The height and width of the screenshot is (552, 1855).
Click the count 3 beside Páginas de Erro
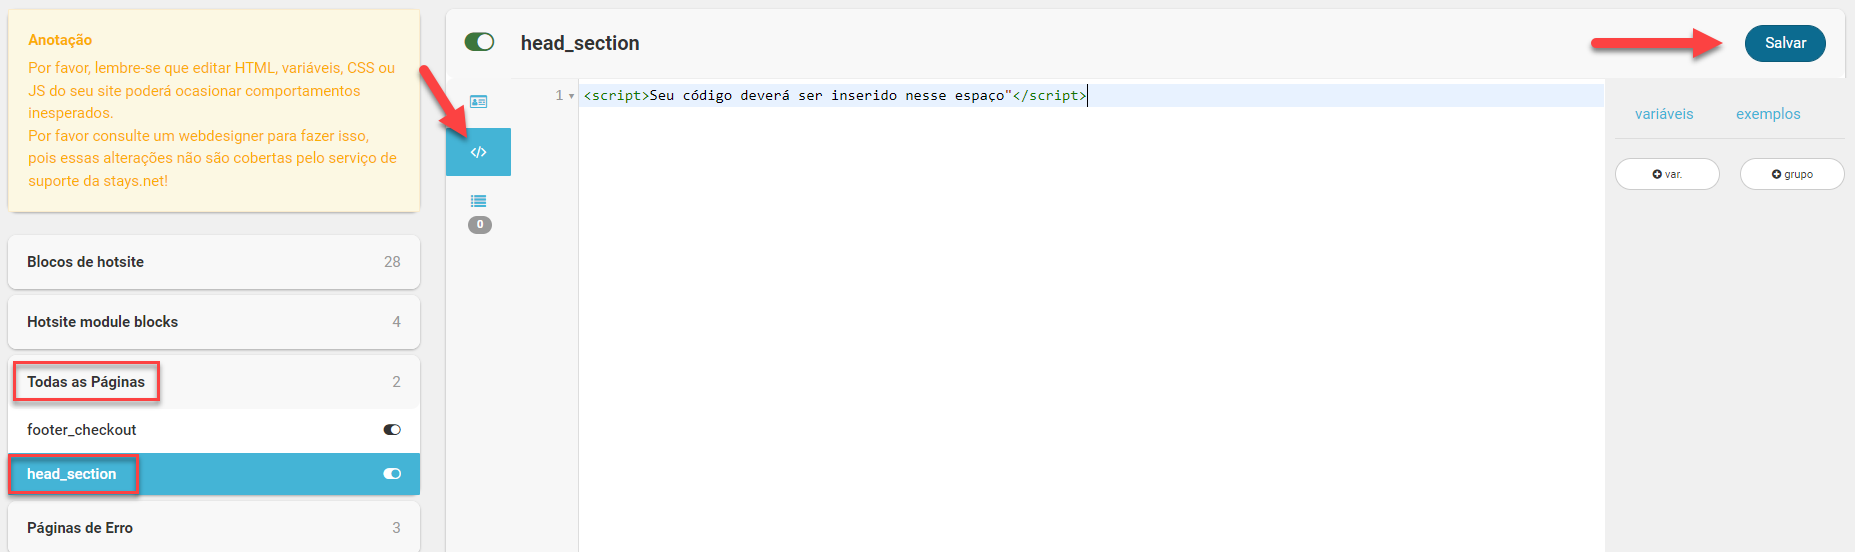(396, 528)
